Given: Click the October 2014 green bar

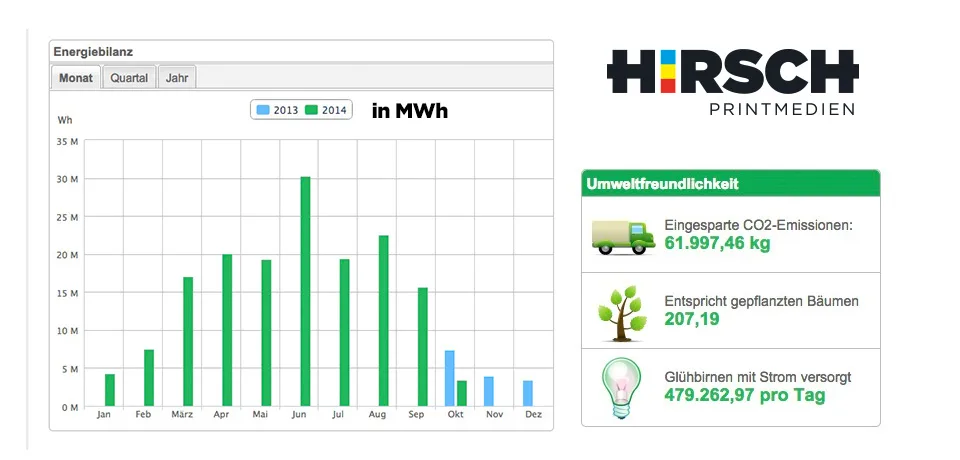Looking at the screenshot, I should pos(462,393).
